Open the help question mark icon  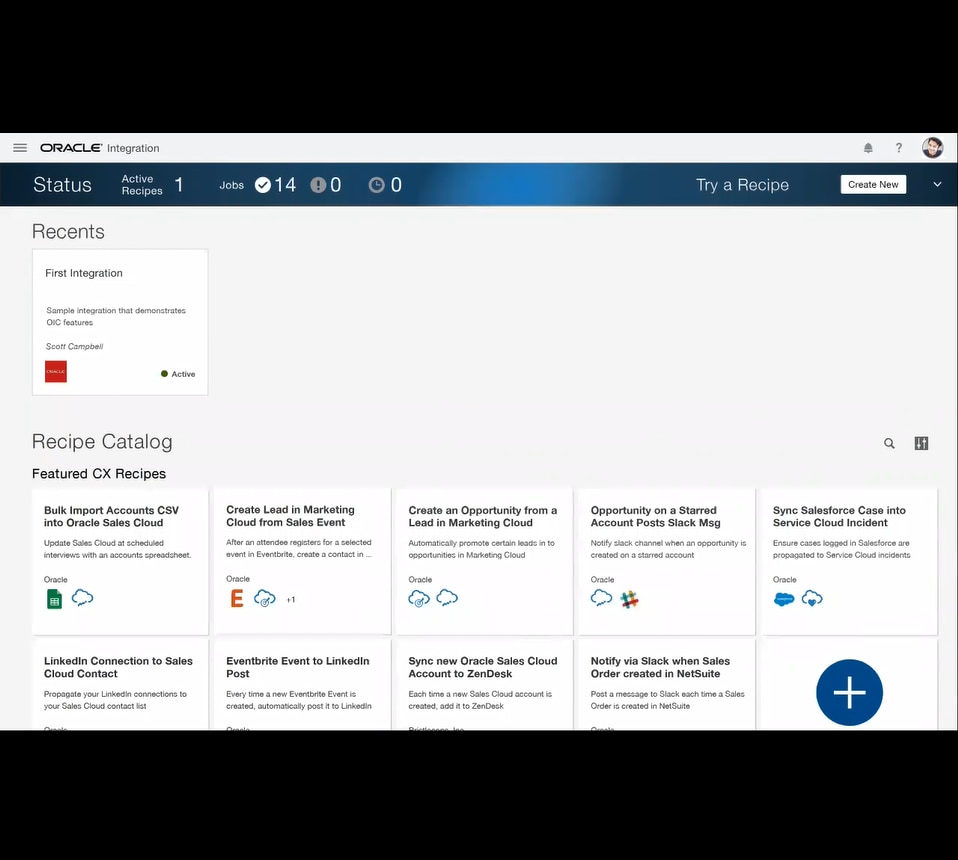click(899, 148)
